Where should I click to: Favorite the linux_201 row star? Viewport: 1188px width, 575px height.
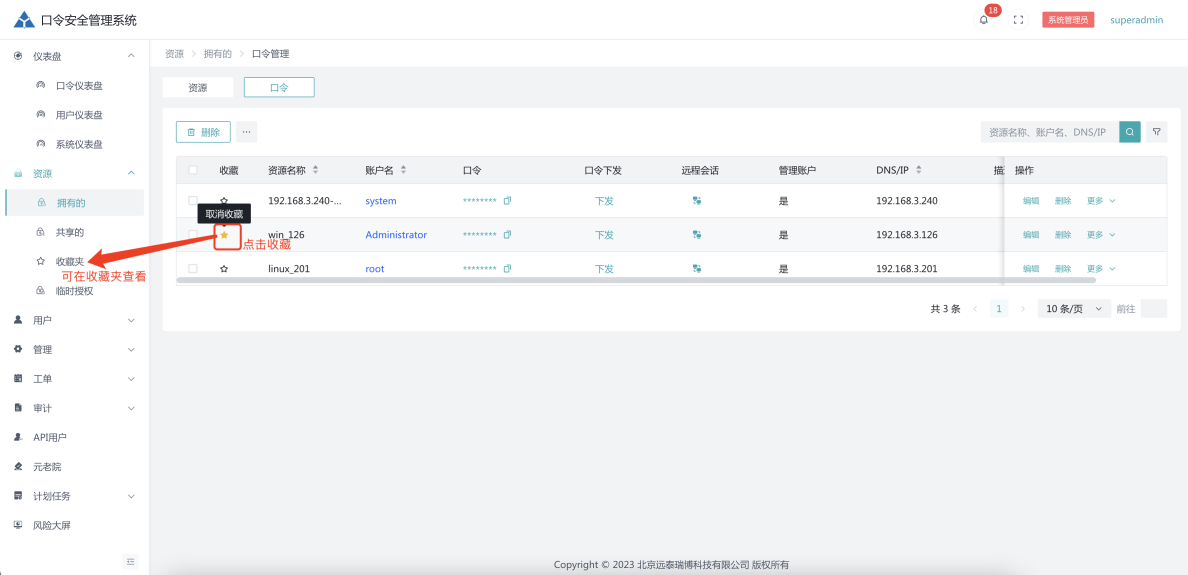coord(224,269)
